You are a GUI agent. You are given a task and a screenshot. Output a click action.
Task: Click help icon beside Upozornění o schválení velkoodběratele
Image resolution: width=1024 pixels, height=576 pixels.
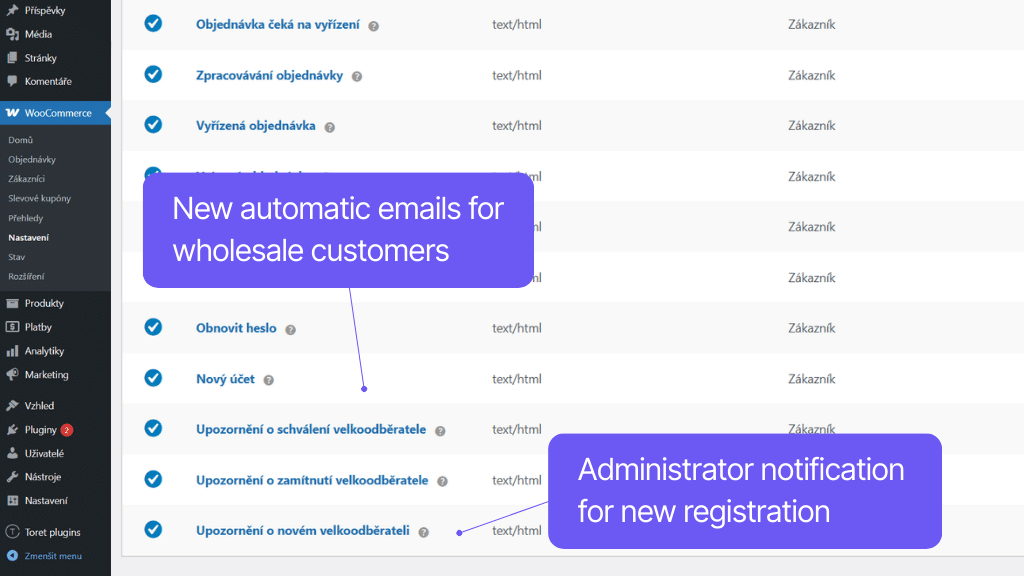point(440,431)
